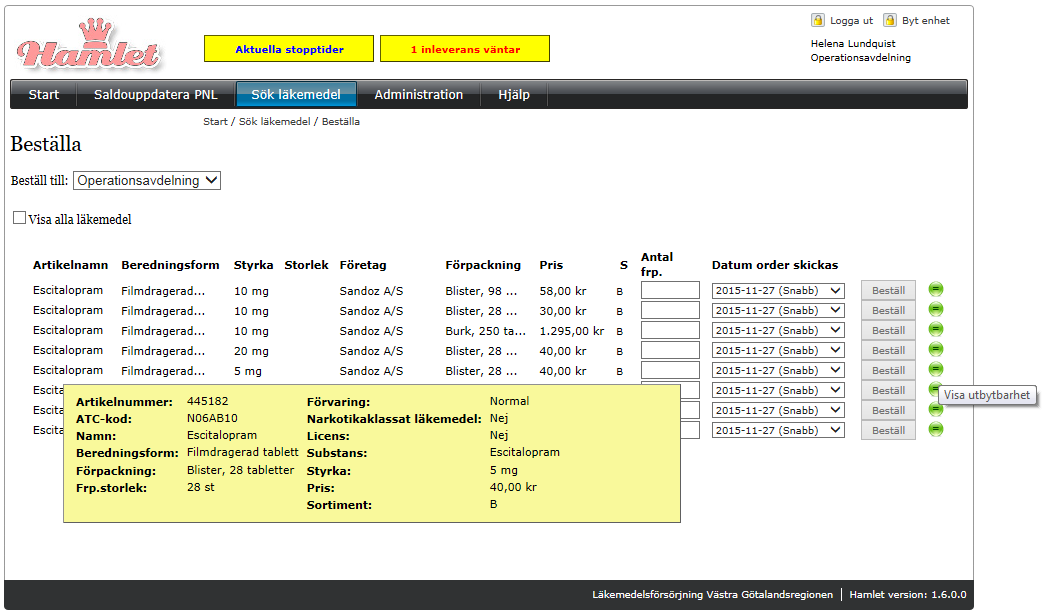The height and width of the screenshot is (615, 1047).
Task: Open date dropdown in the 58,00 kr row
Action: pyautogui.click(x=778, y=290)
